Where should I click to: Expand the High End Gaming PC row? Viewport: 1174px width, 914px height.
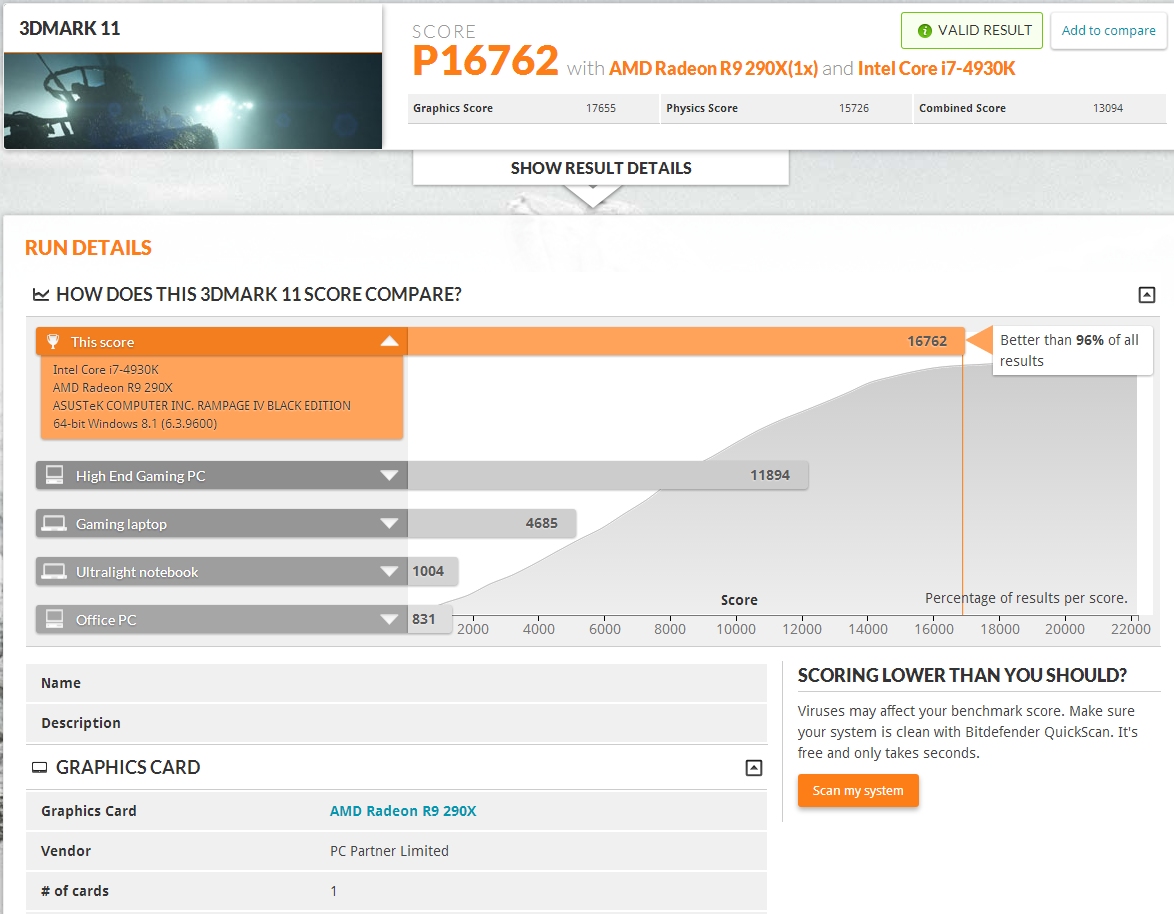(389, 475)
